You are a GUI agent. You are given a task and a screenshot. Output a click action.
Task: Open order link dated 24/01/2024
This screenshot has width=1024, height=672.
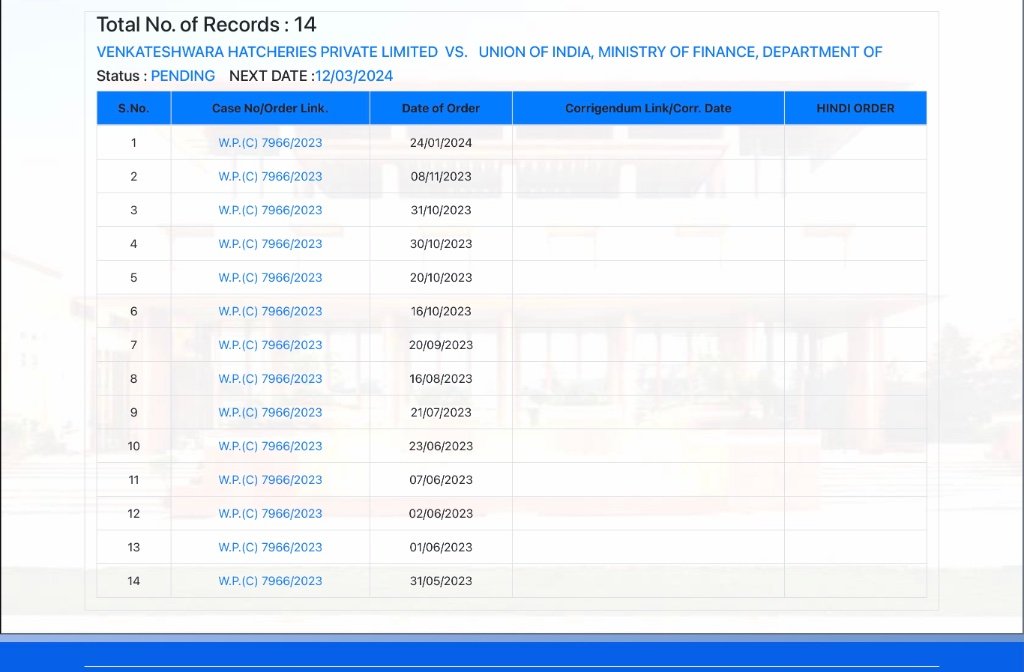(x=270, y=143)
